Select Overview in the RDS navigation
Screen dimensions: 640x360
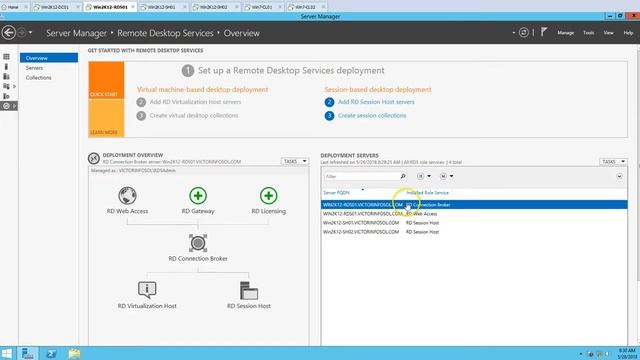49,58
